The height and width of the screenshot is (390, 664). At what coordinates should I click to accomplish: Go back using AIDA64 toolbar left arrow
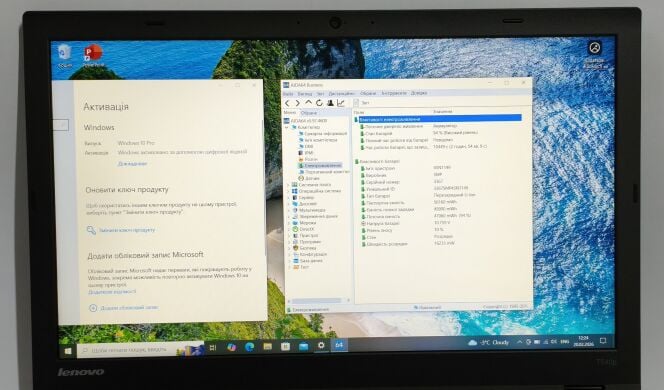288,103
